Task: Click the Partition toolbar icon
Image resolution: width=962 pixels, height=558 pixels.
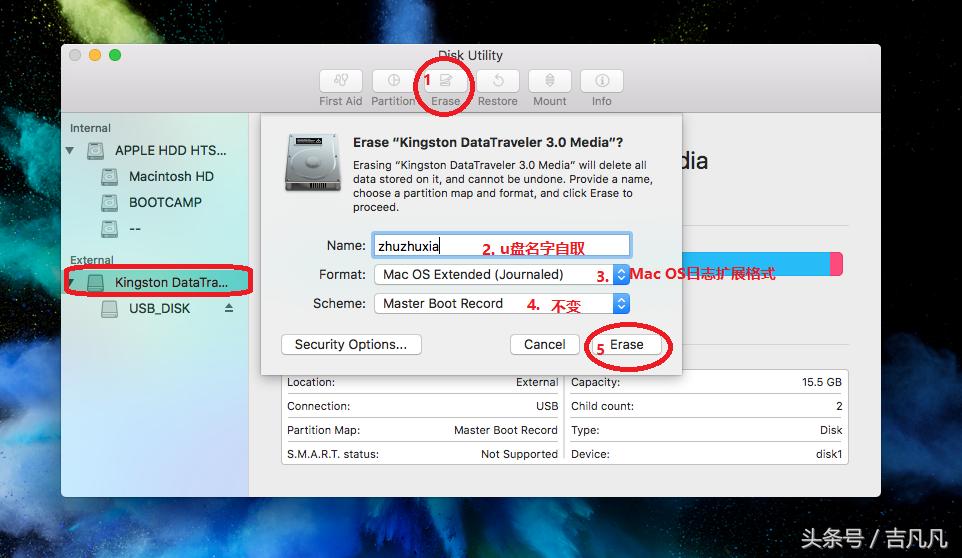Action: click(x=394, y=81)
